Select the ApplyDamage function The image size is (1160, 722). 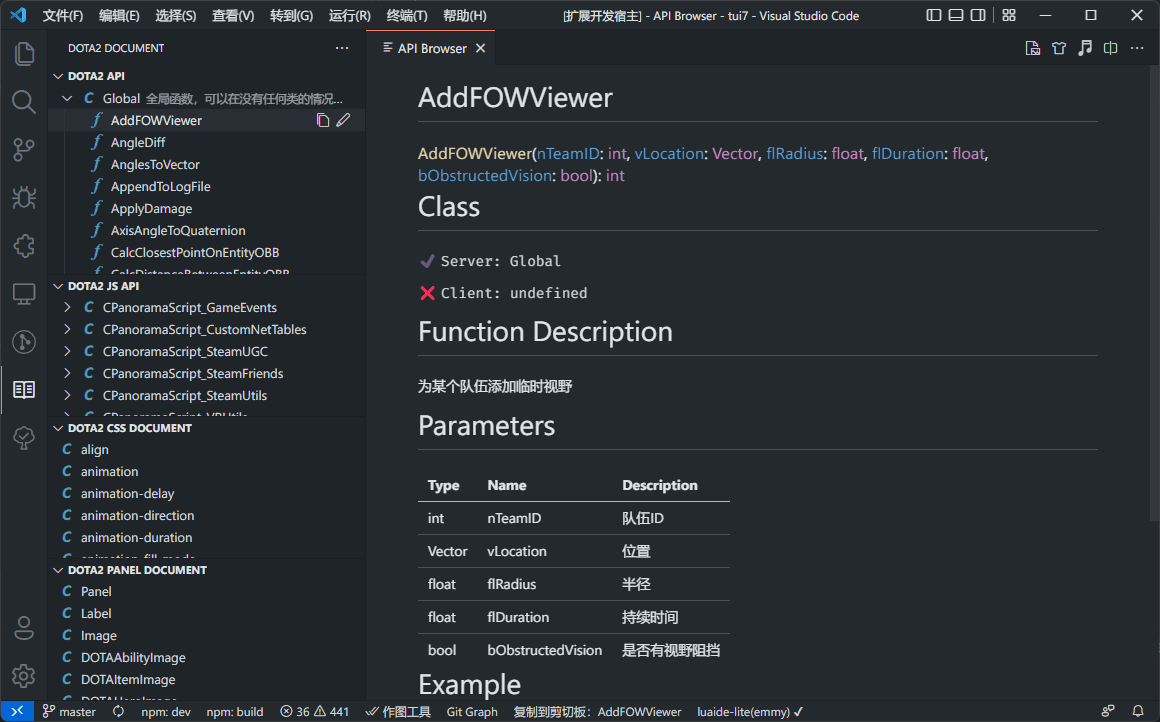[206, 209]
